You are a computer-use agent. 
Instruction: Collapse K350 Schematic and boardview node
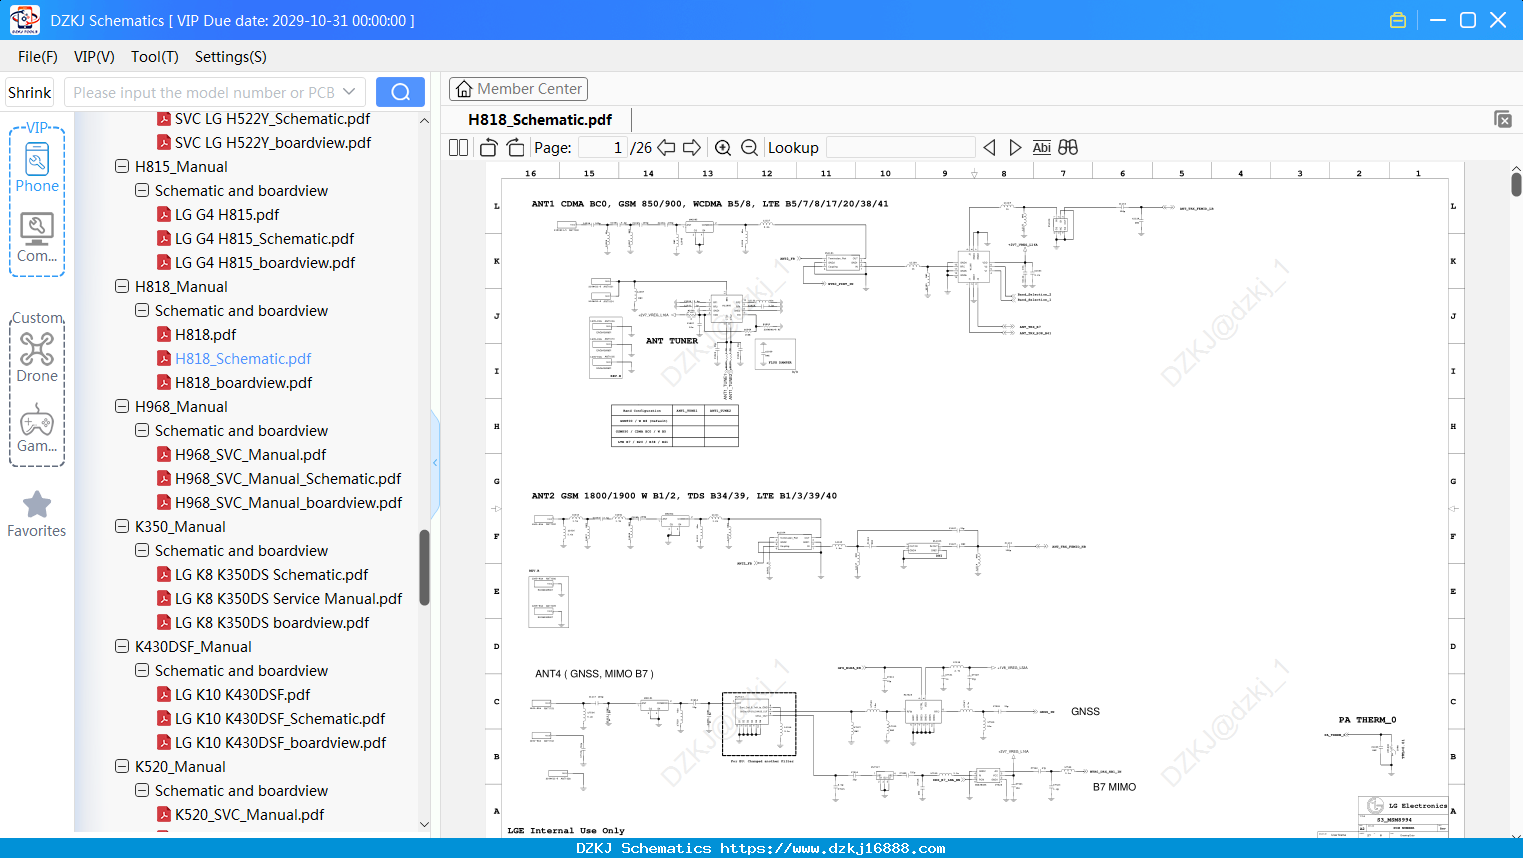(142, 550)
